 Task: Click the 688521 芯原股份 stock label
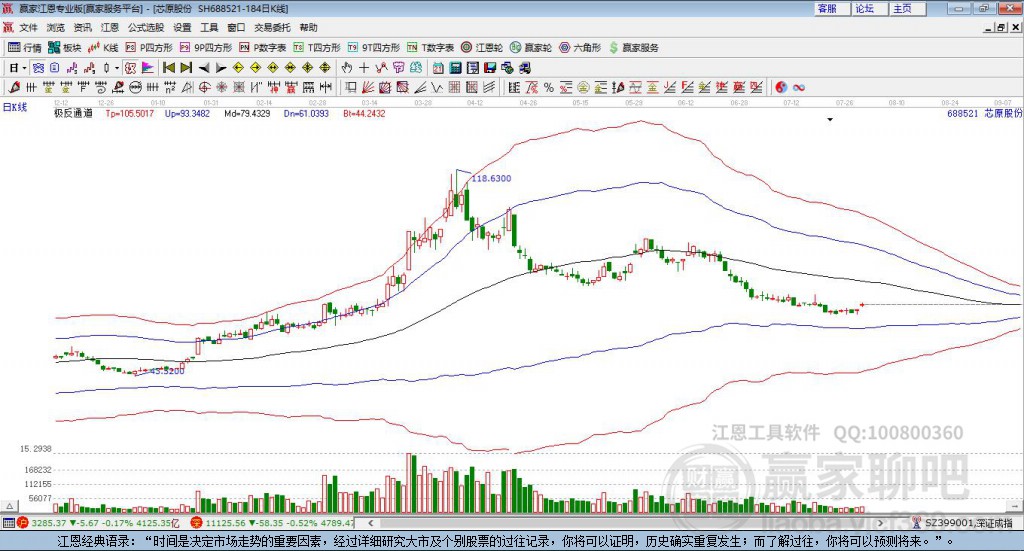point(984,113)
